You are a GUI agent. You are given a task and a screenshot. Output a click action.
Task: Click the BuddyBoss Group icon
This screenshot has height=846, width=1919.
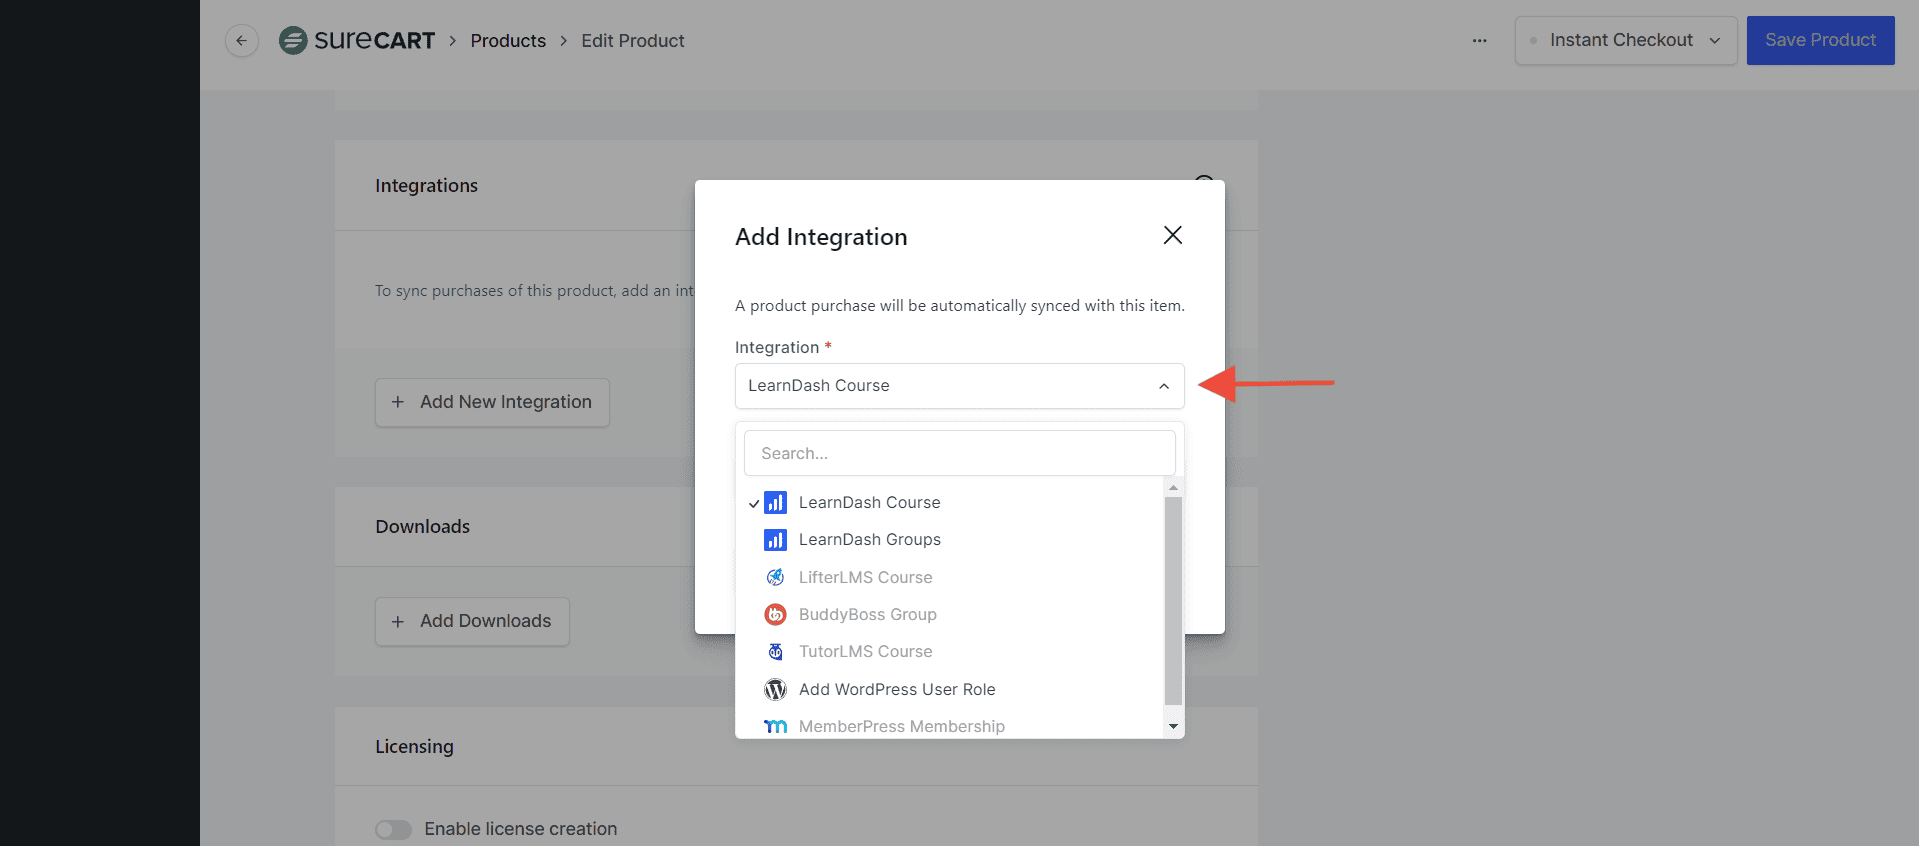click(775, 614)
